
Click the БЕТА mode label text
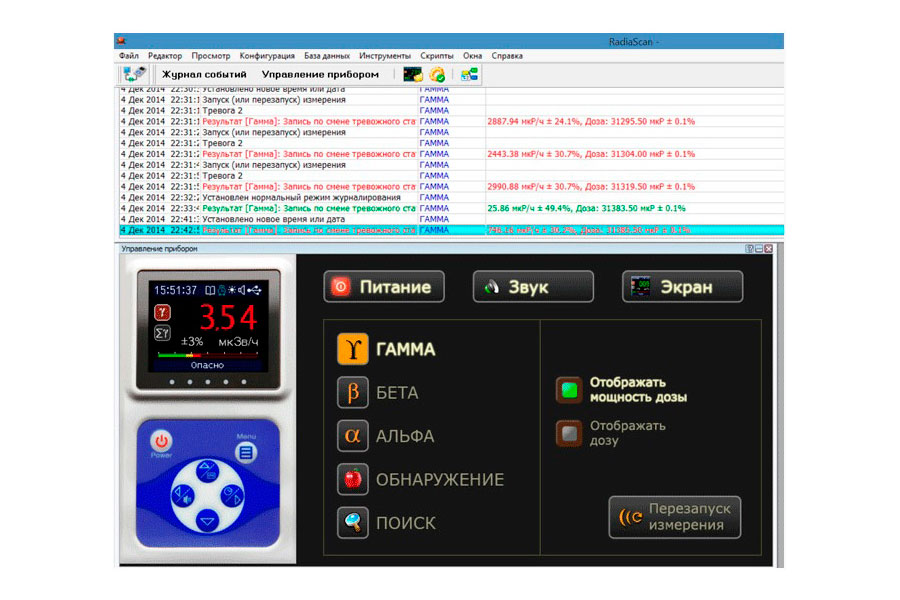(x=397, y=393)
